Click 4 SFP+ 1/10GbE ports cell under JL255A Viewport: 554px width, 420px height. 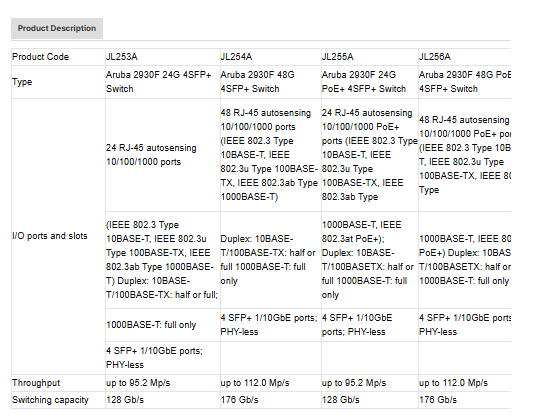(370, 325)
